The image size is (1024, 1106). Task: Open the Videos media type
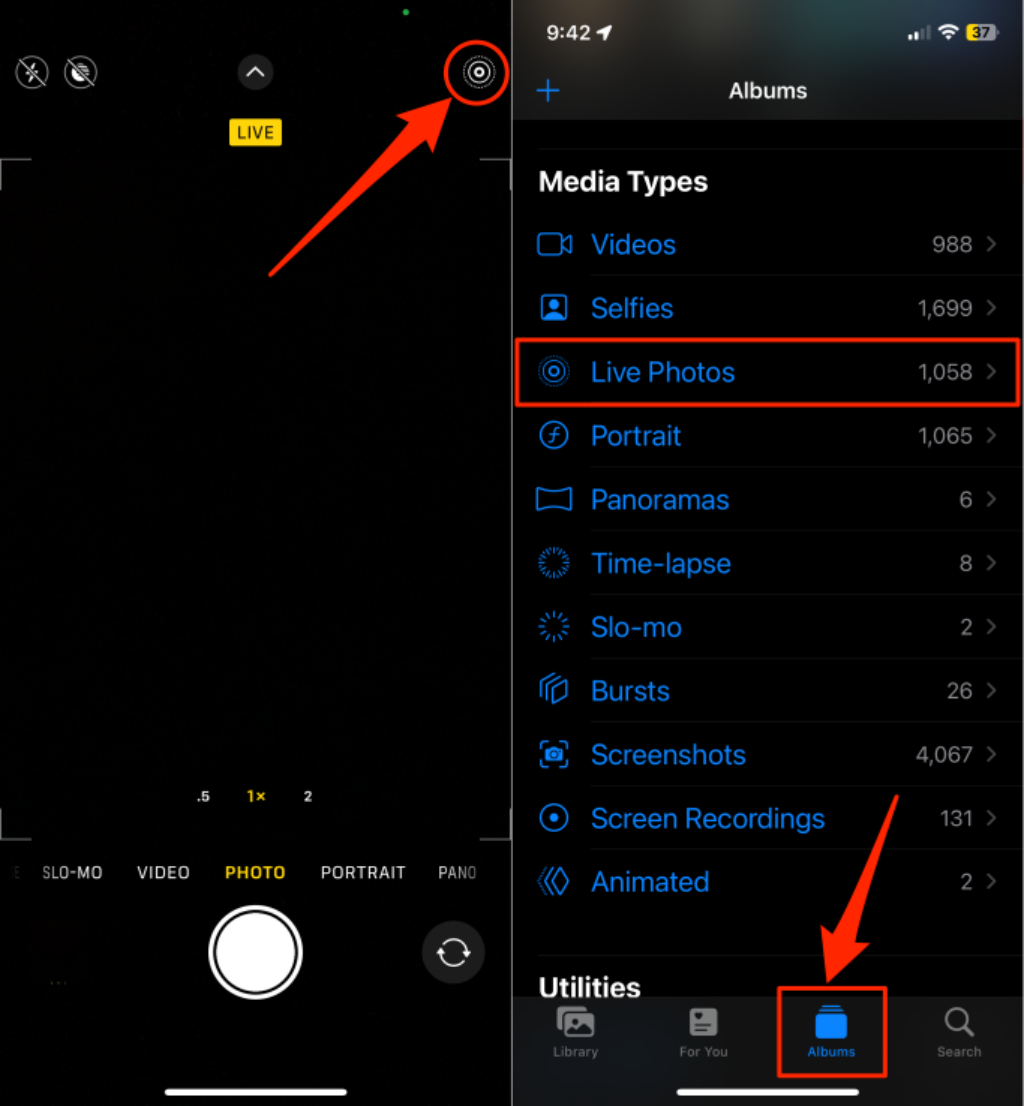[x=767, y=245]
